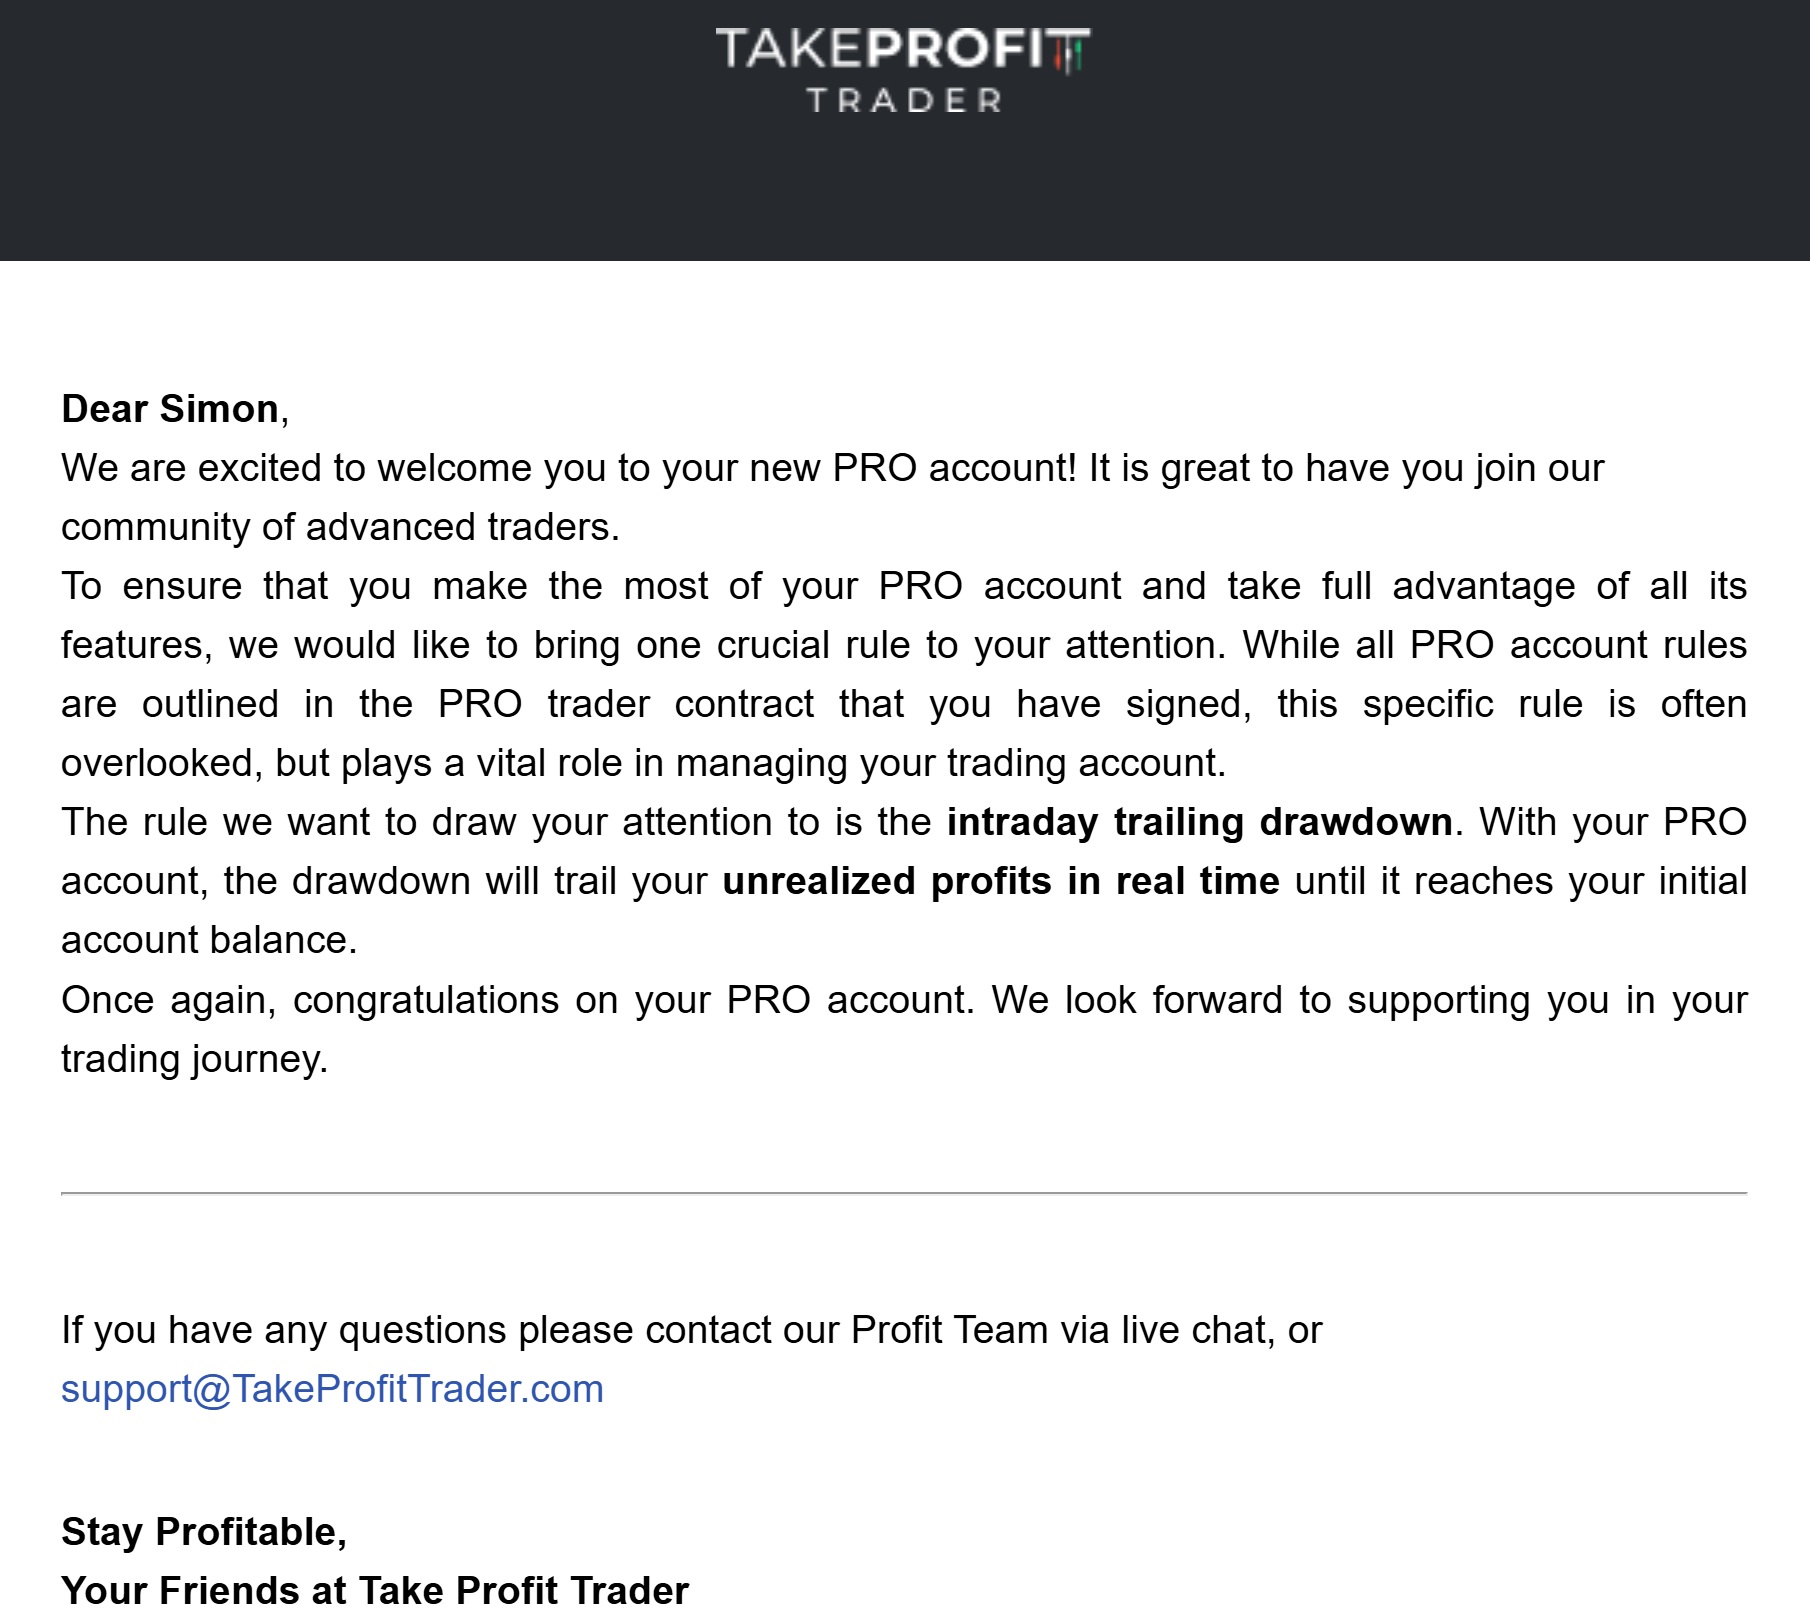The height and width of the screenshot is (1623, 1810).
Task: Click "Your Friends at Take Profit Trader" signature
Action: tap(375, 1590)
